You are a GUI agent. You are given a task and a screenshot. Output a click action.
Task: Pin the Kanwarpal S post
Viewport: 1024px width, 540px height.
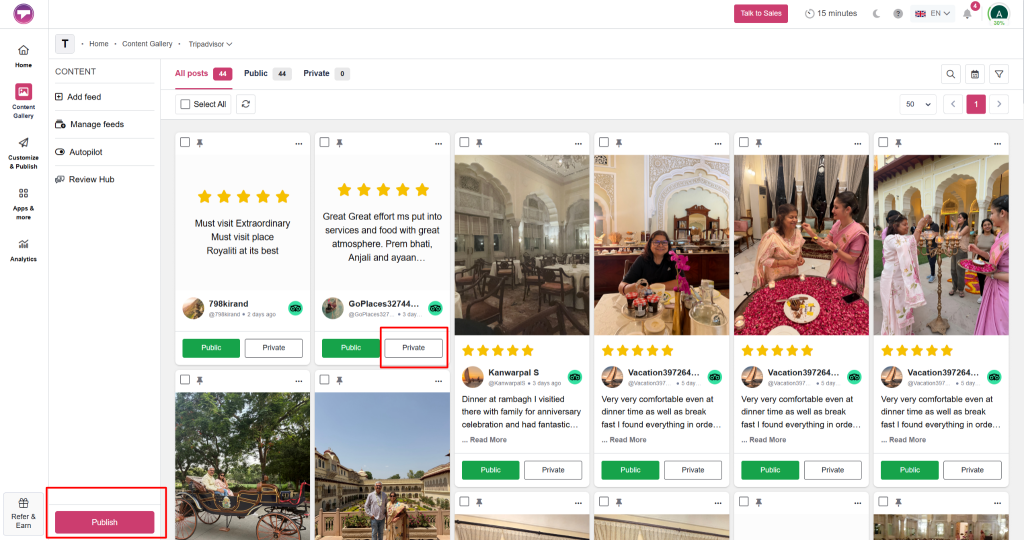[479, 142]
